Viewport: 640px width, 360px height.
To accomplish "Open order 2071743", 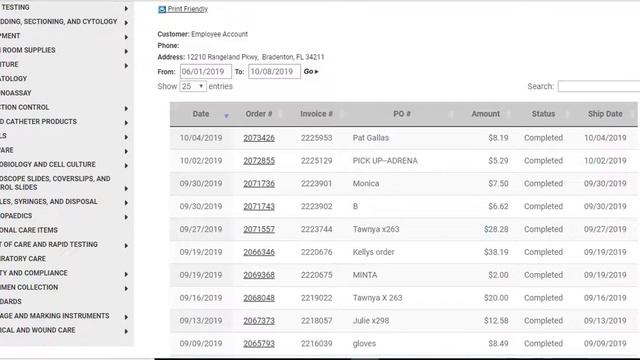I will point(259,207).
